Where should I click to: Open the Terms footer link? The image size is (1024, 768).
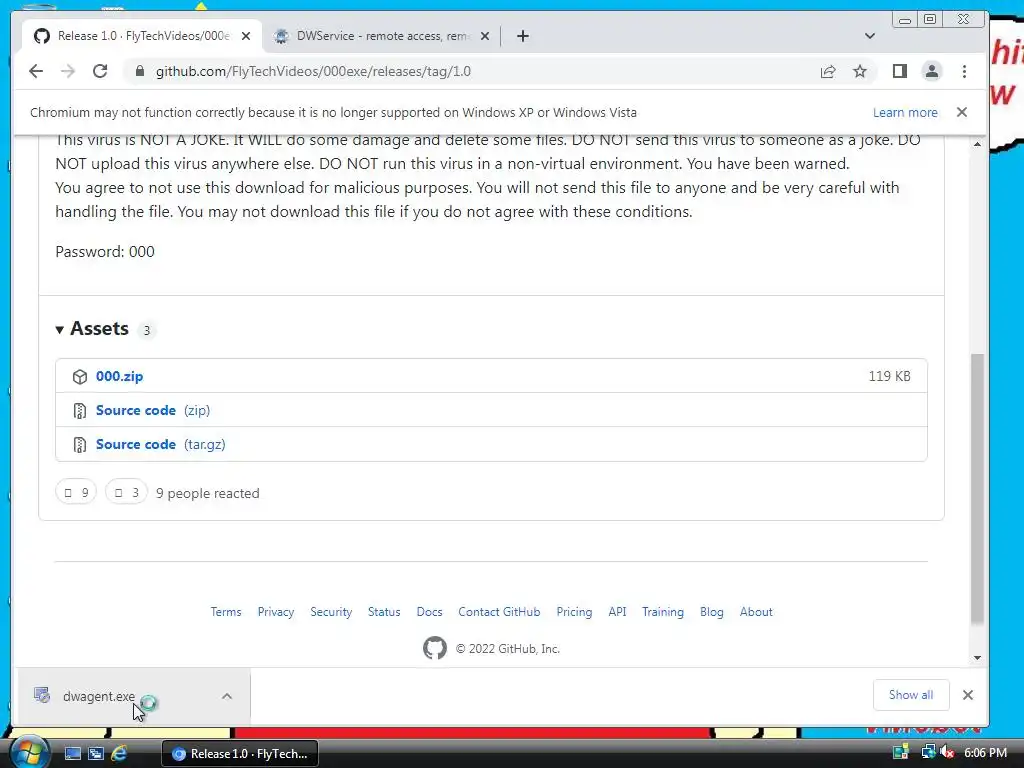tap(226, 612)
